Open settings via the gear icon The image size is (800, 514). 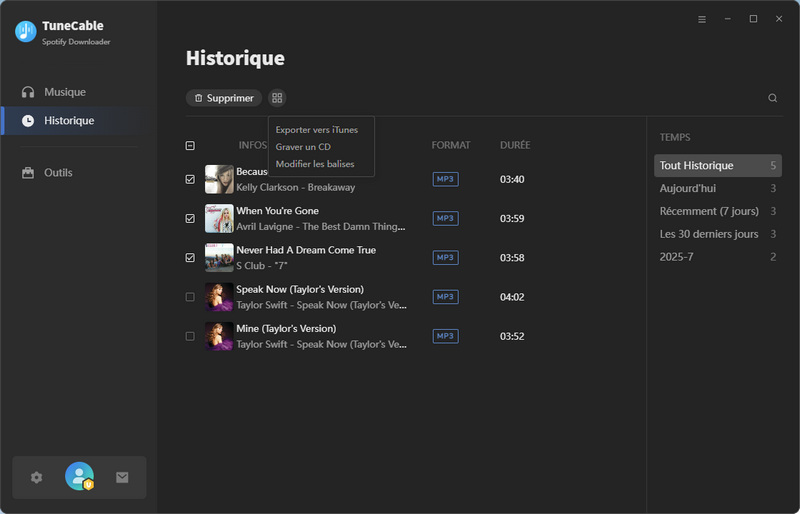tap(37, 477)
